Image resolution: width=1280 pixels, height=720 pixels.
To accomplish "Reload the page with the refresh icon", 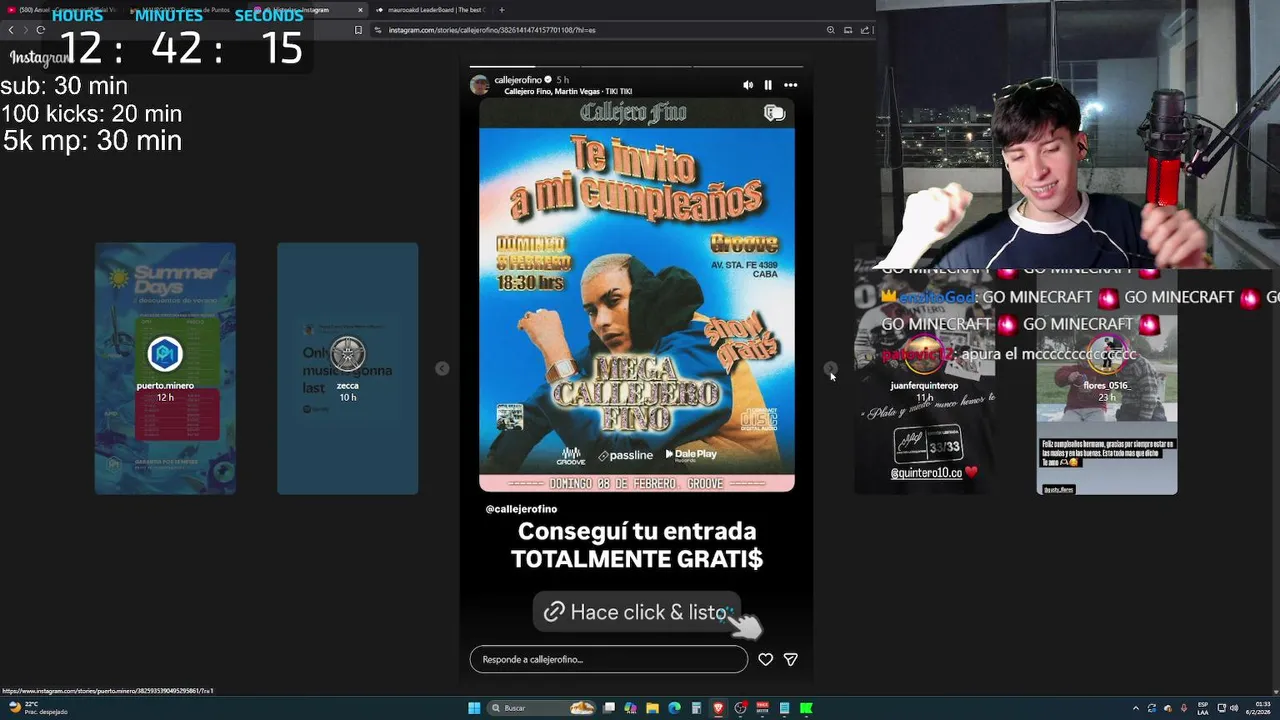I will point(40,30).
